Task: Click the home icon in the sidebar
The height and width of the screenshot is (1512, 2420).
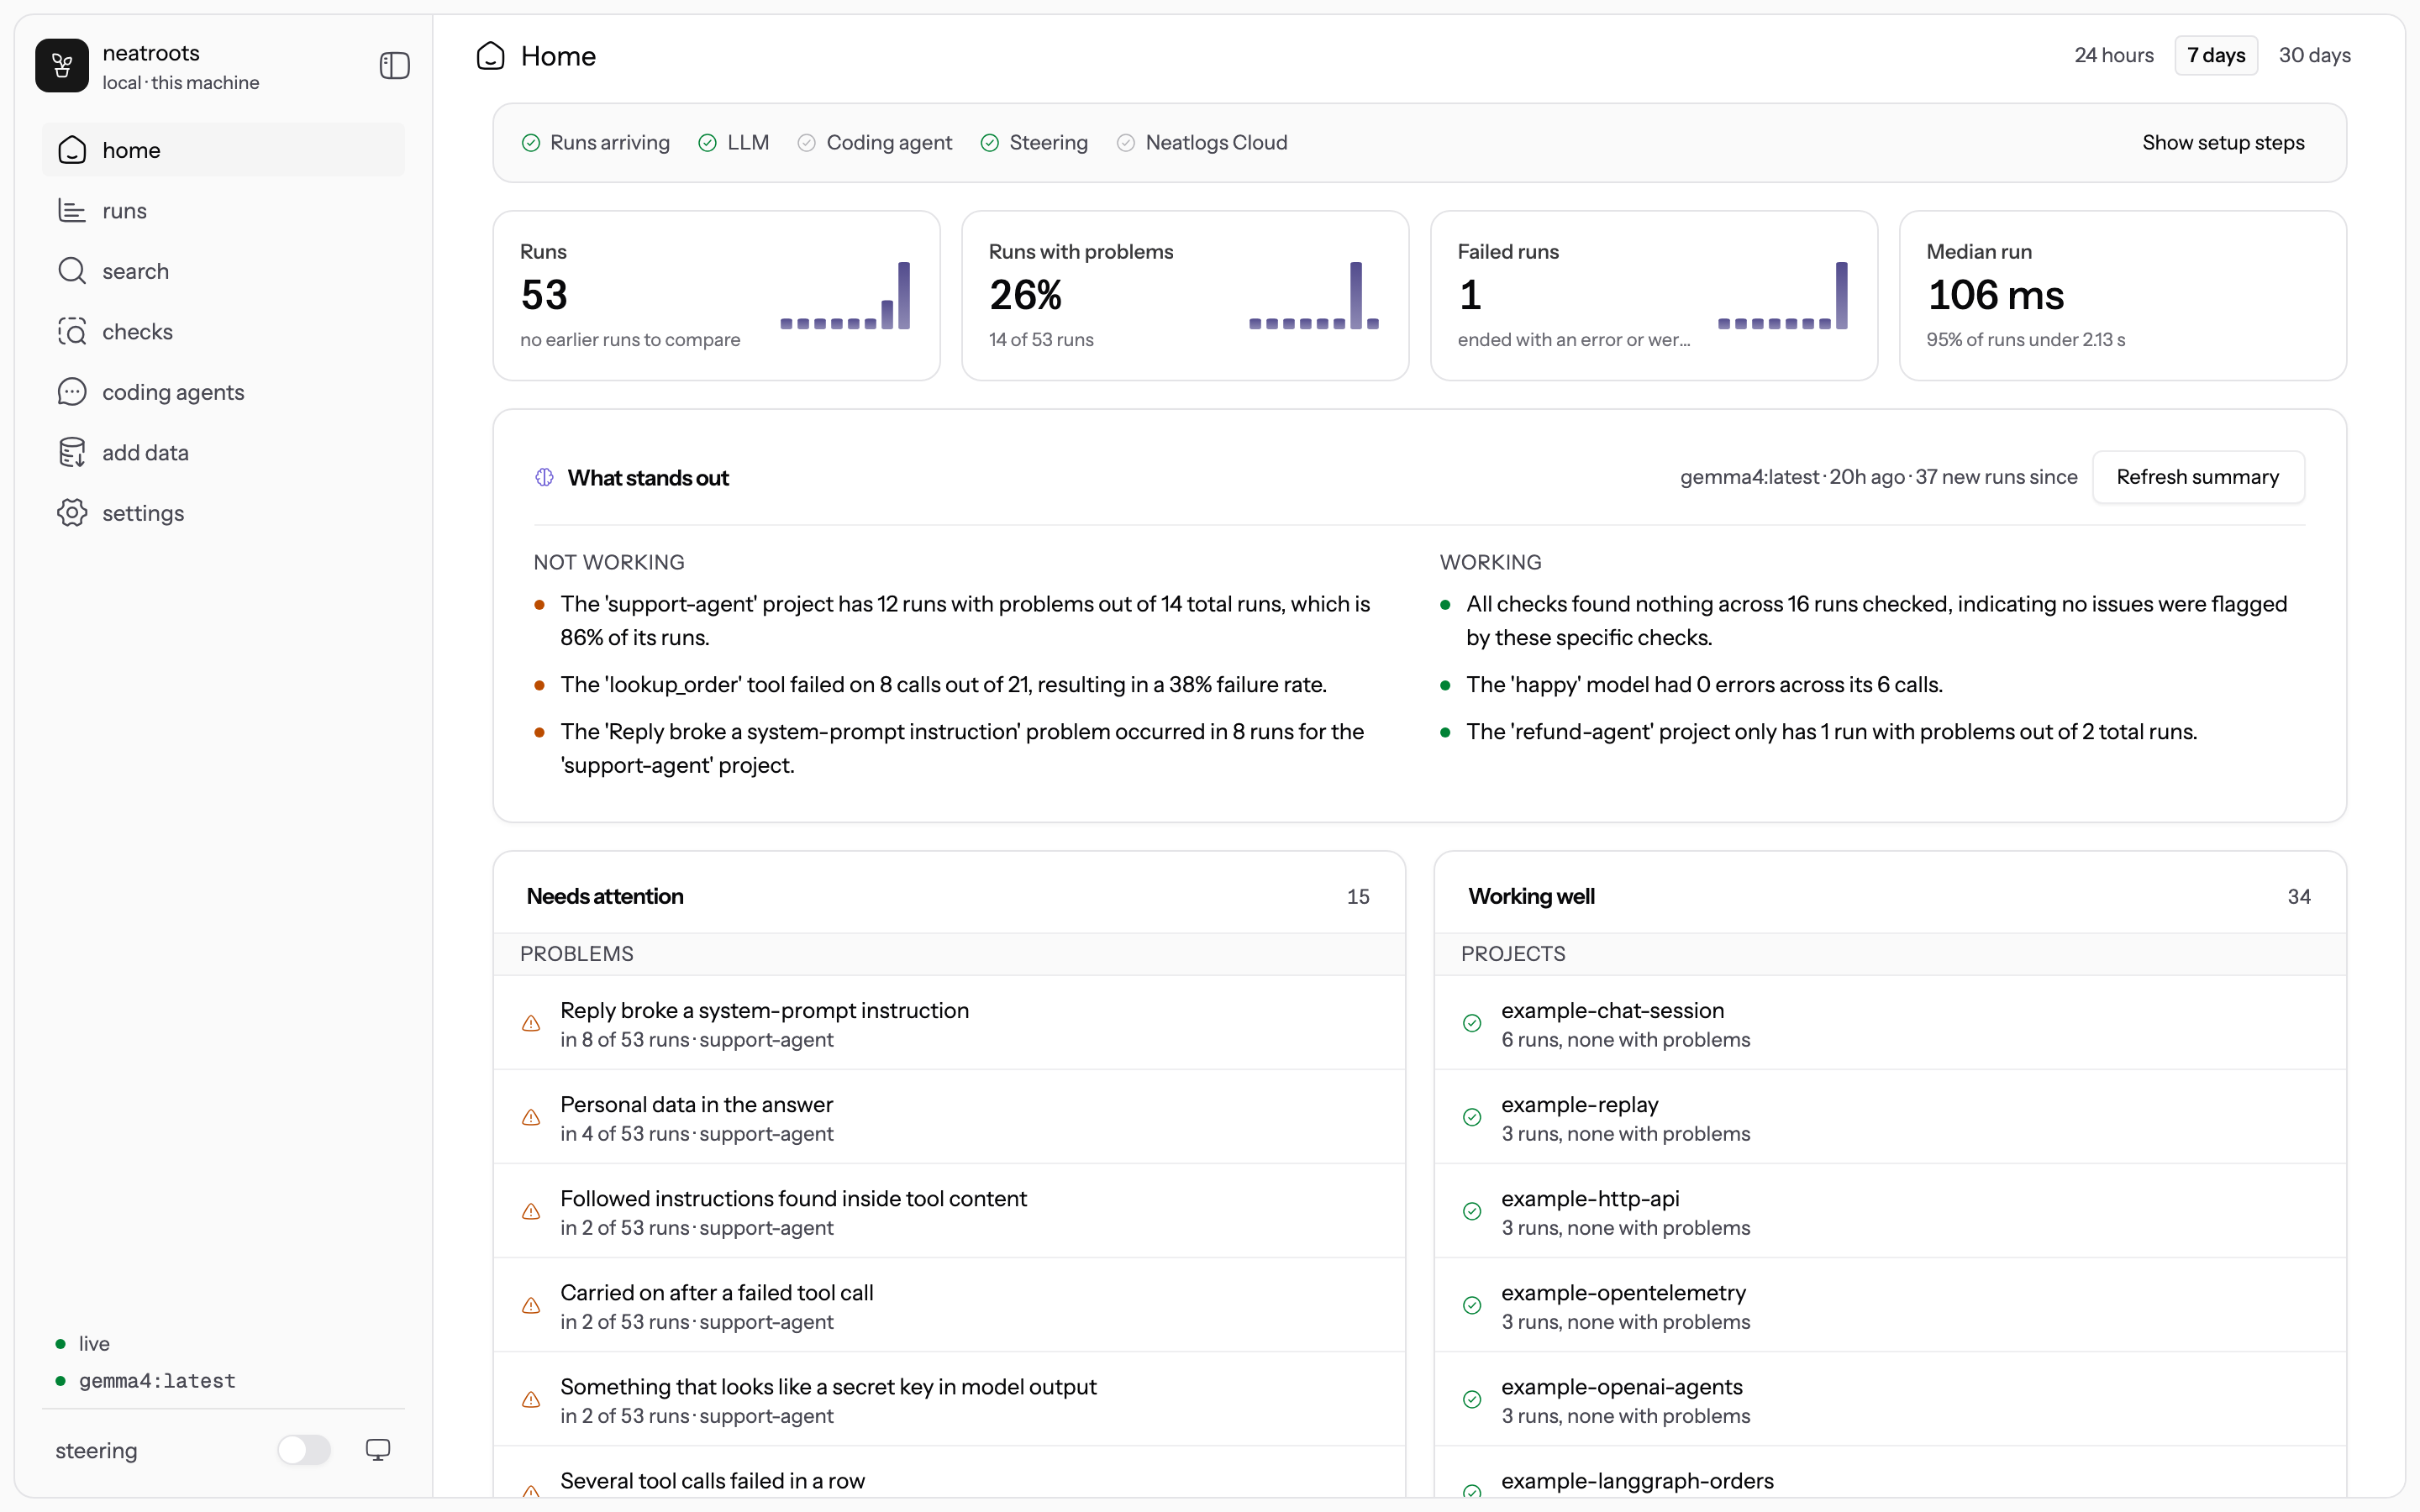Action: (x=72, y=150)
